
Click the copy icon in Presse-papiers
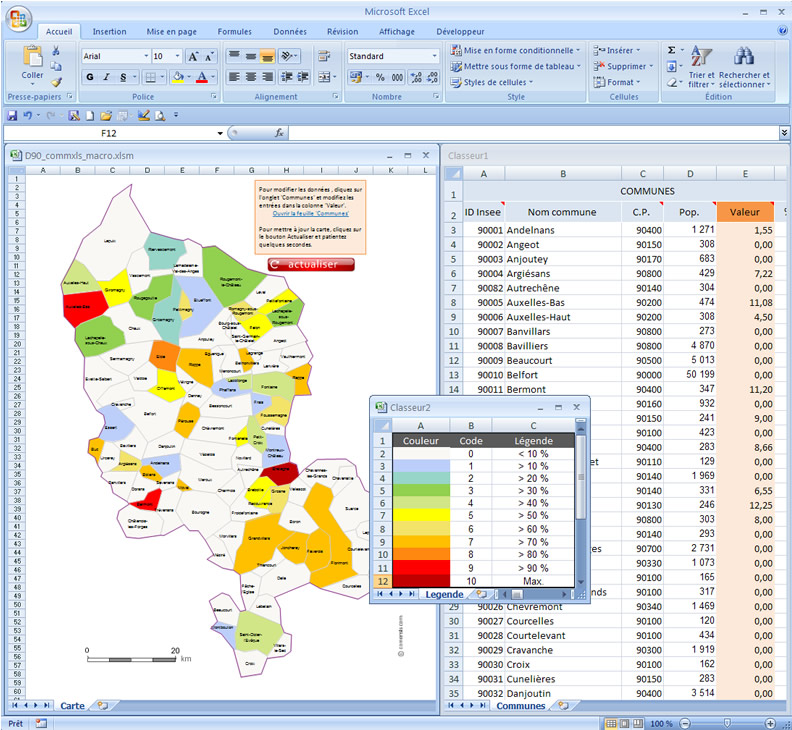pos(56,66)
